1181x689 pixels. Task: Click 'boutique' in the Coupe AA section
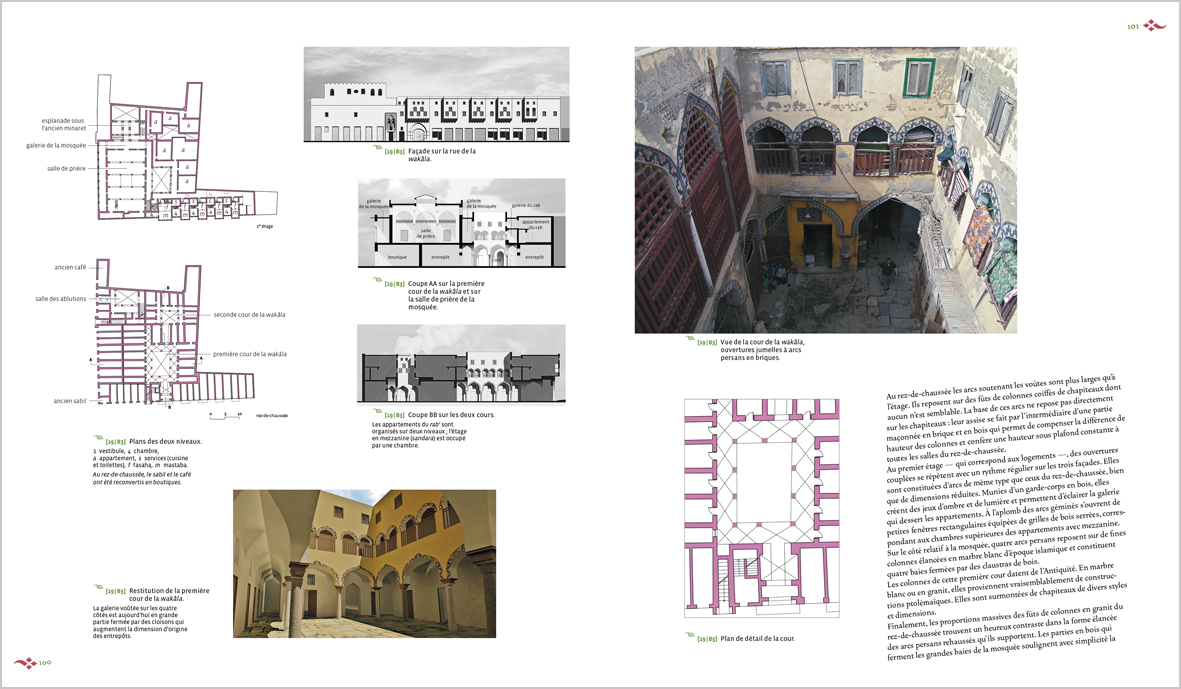coord(397,258)
